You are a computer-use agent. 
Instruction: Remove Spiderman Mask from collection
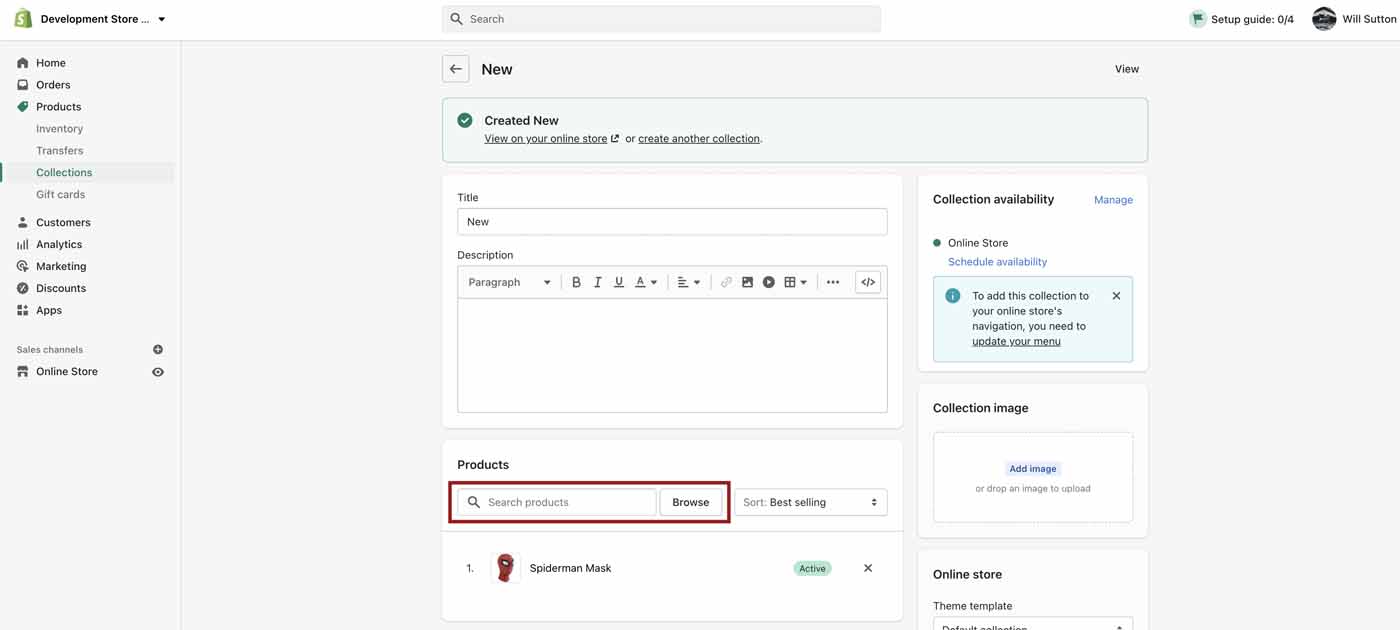(x=868, y=568)
